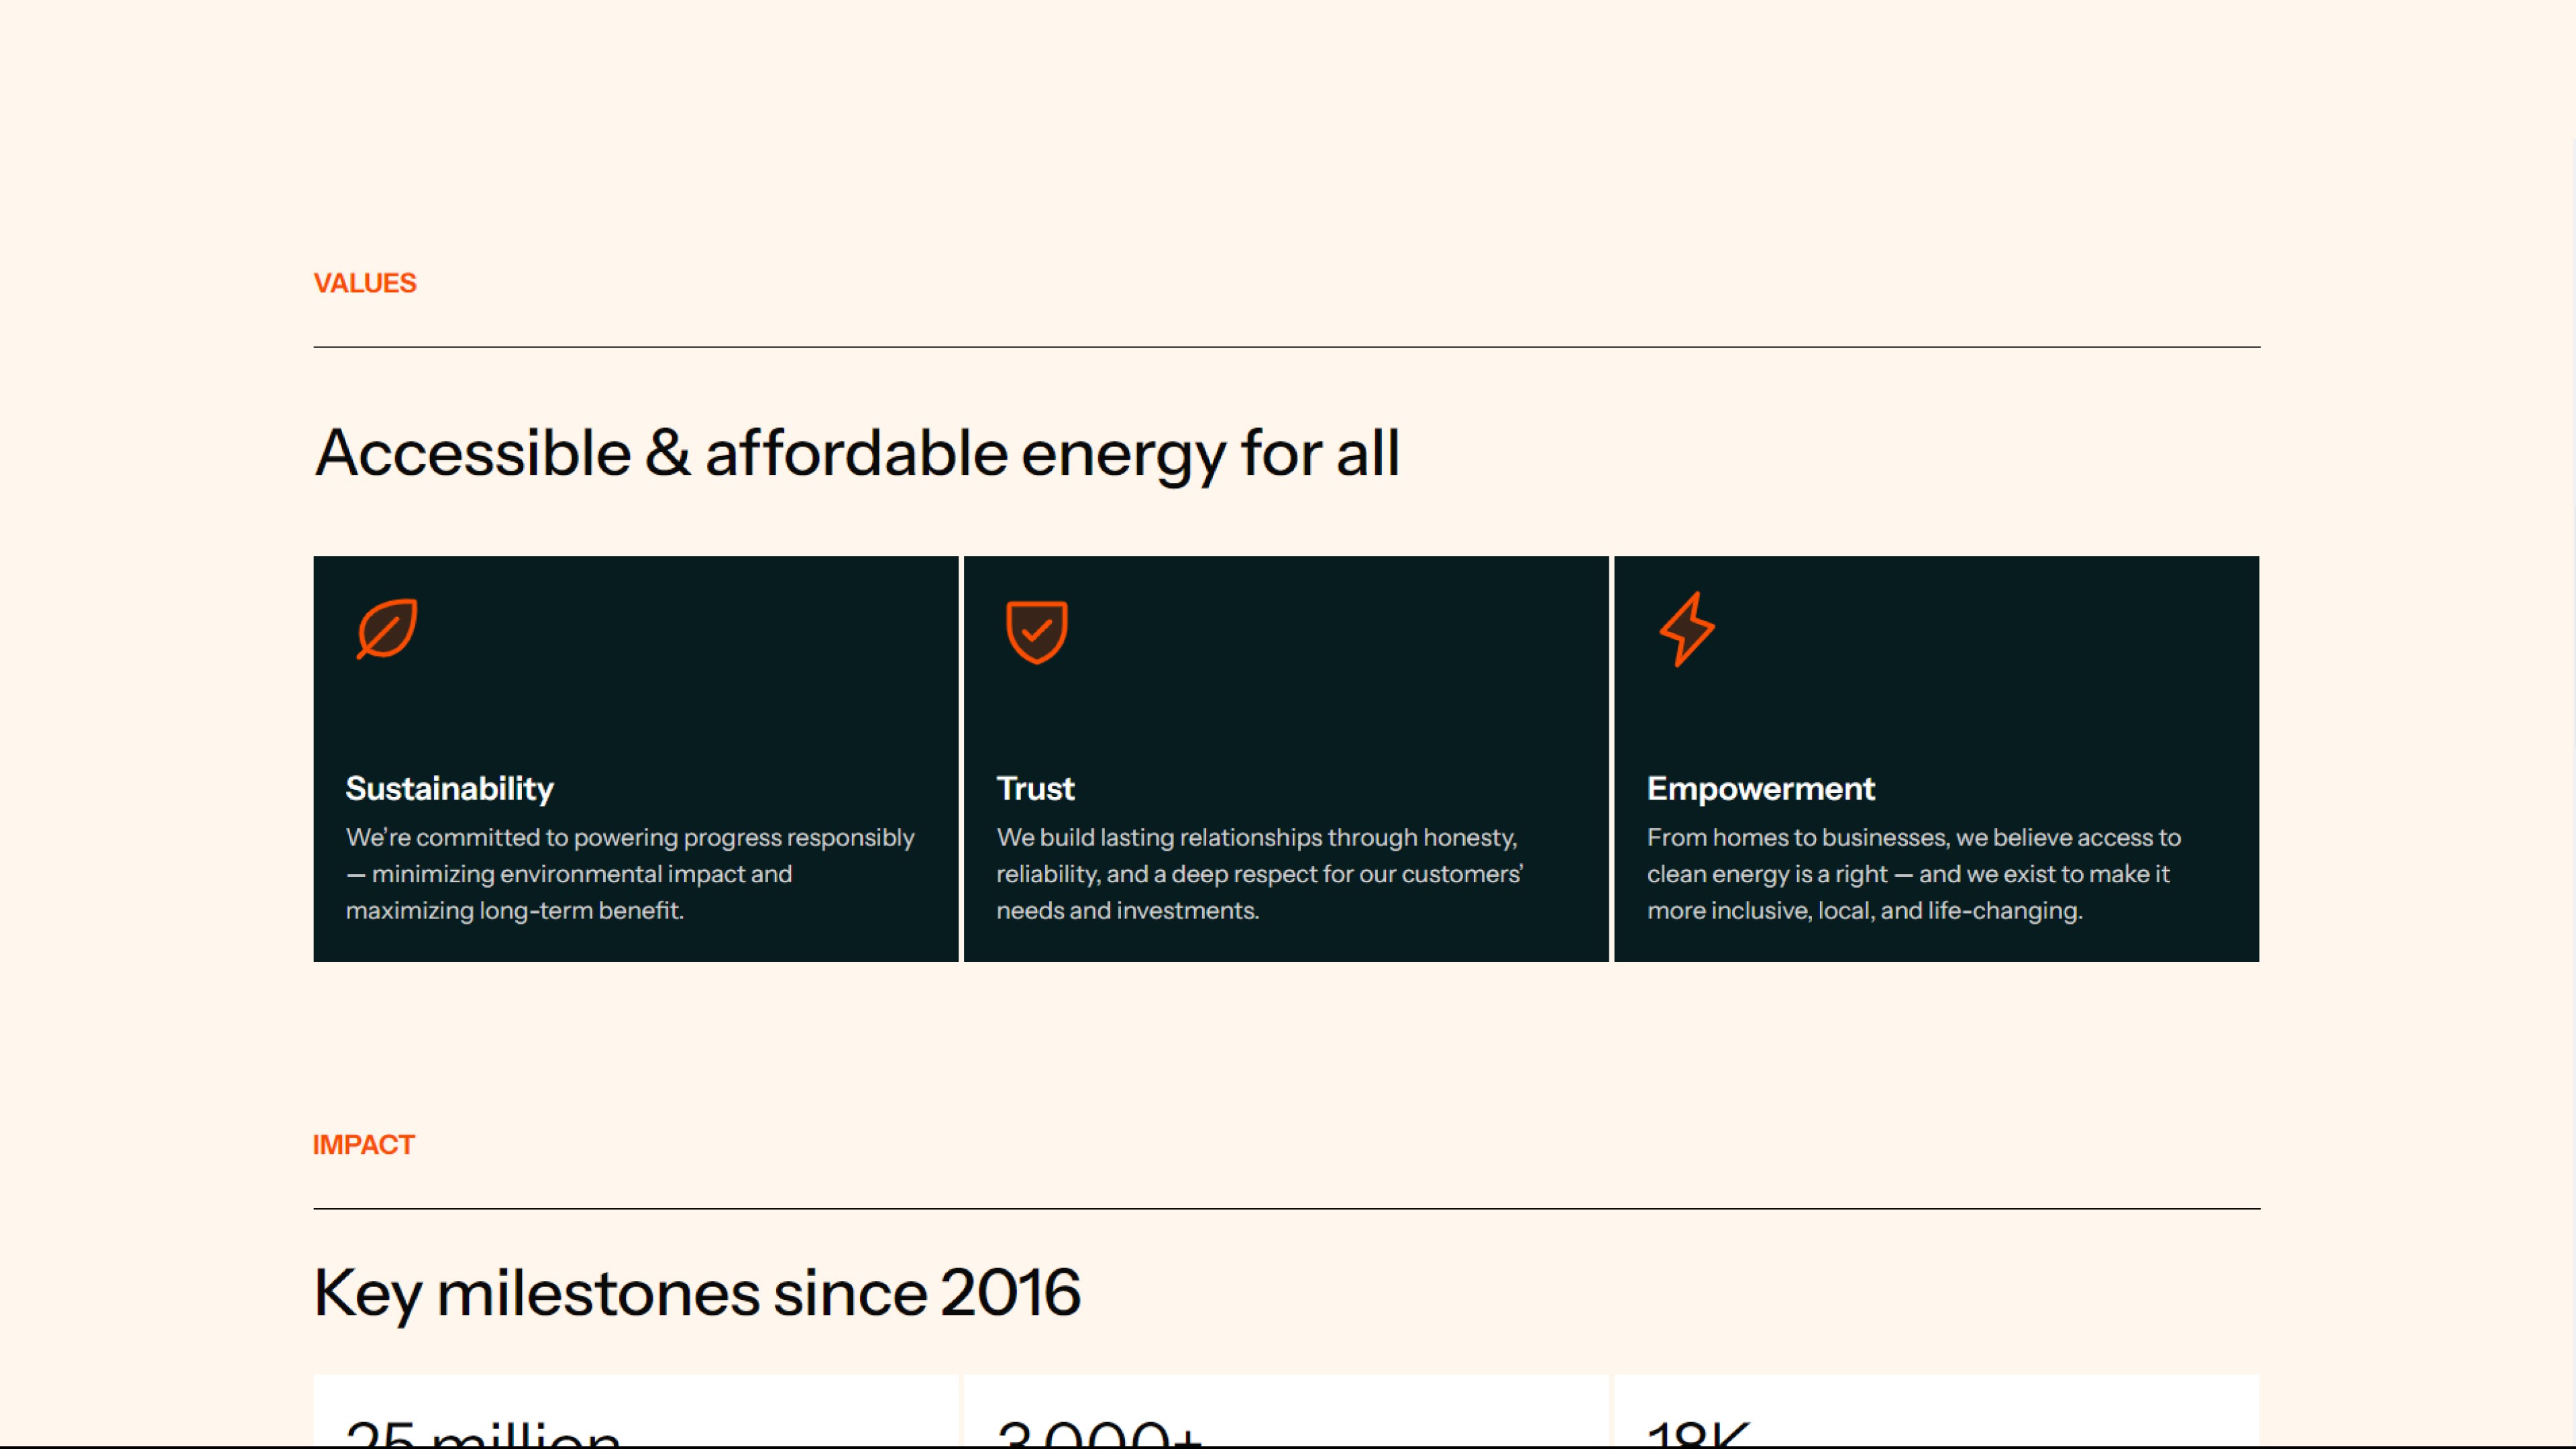Click 'Accessible & affordable energy for all' heading

pos(856,453)
